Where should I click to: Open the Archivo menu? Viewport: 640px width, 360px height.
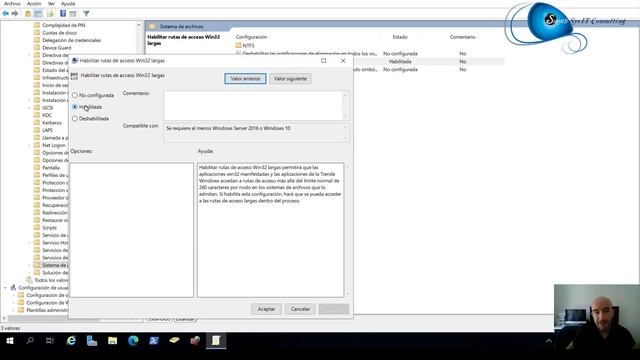point(12,4)
